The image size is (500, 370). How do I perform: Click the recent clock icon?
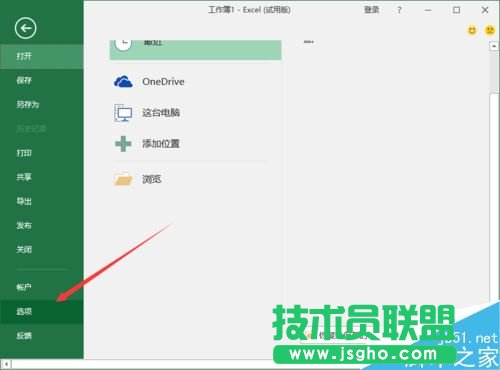pyautogui.click(x=123, y=44)
